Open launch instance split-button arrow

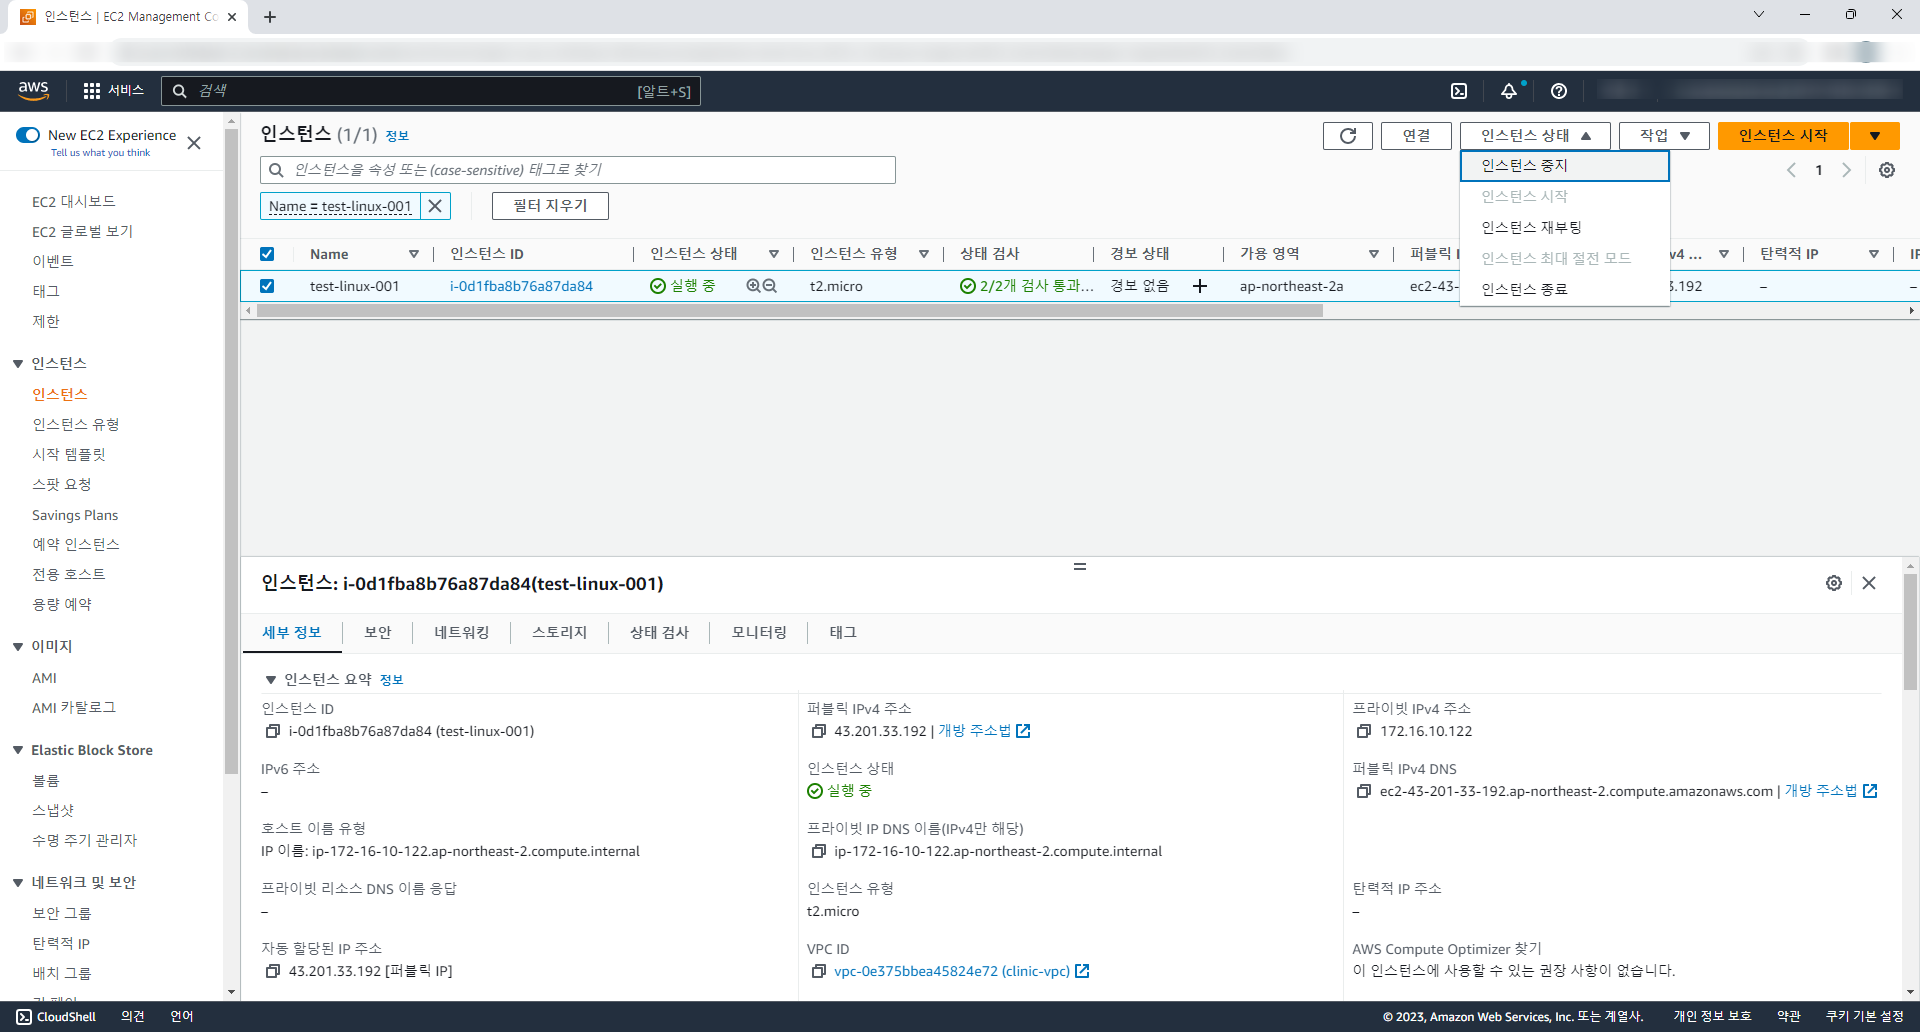click(1875, 136)
